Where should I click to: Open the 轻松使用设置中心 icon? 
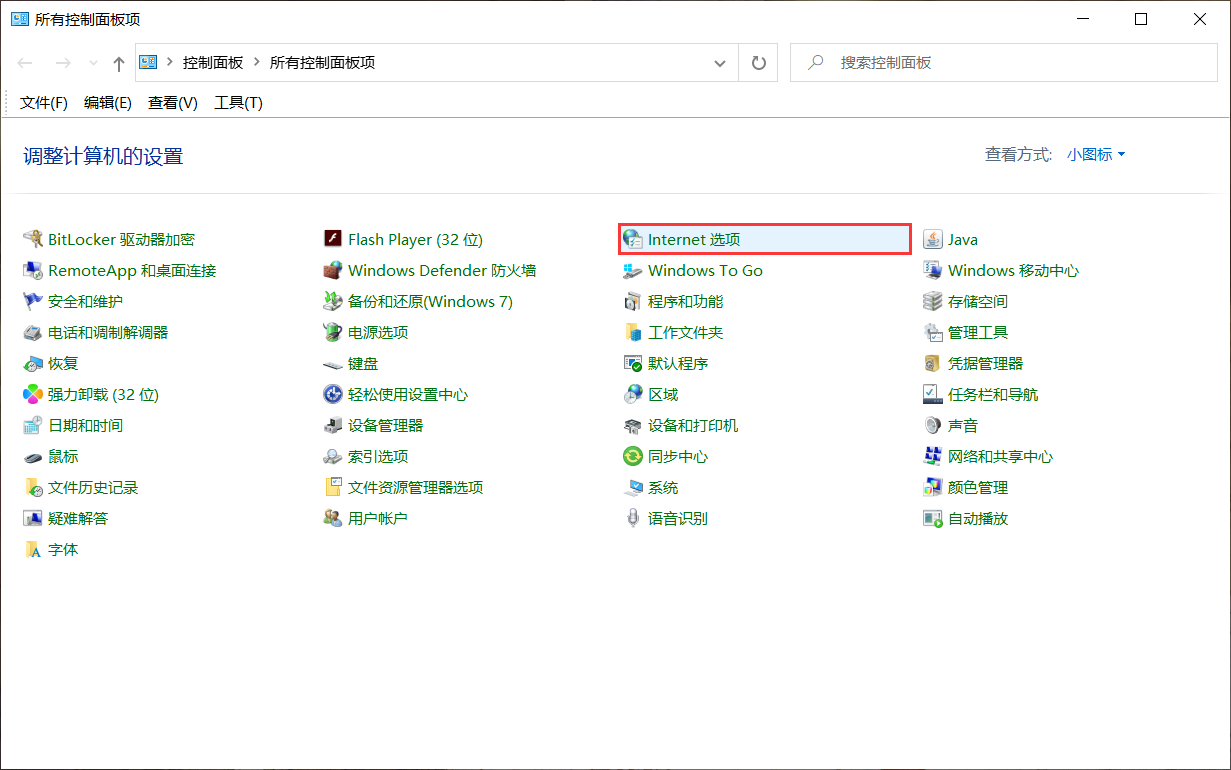[x=333, y=394]
